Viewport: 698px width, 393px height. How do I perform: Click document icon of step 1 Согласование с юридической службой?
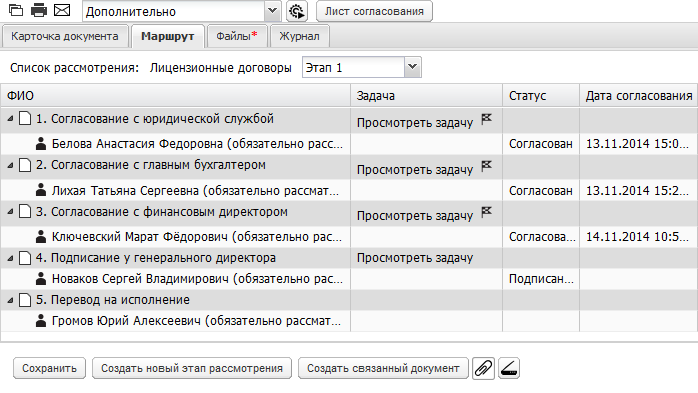pyautogui.click(x=25, y=118)
